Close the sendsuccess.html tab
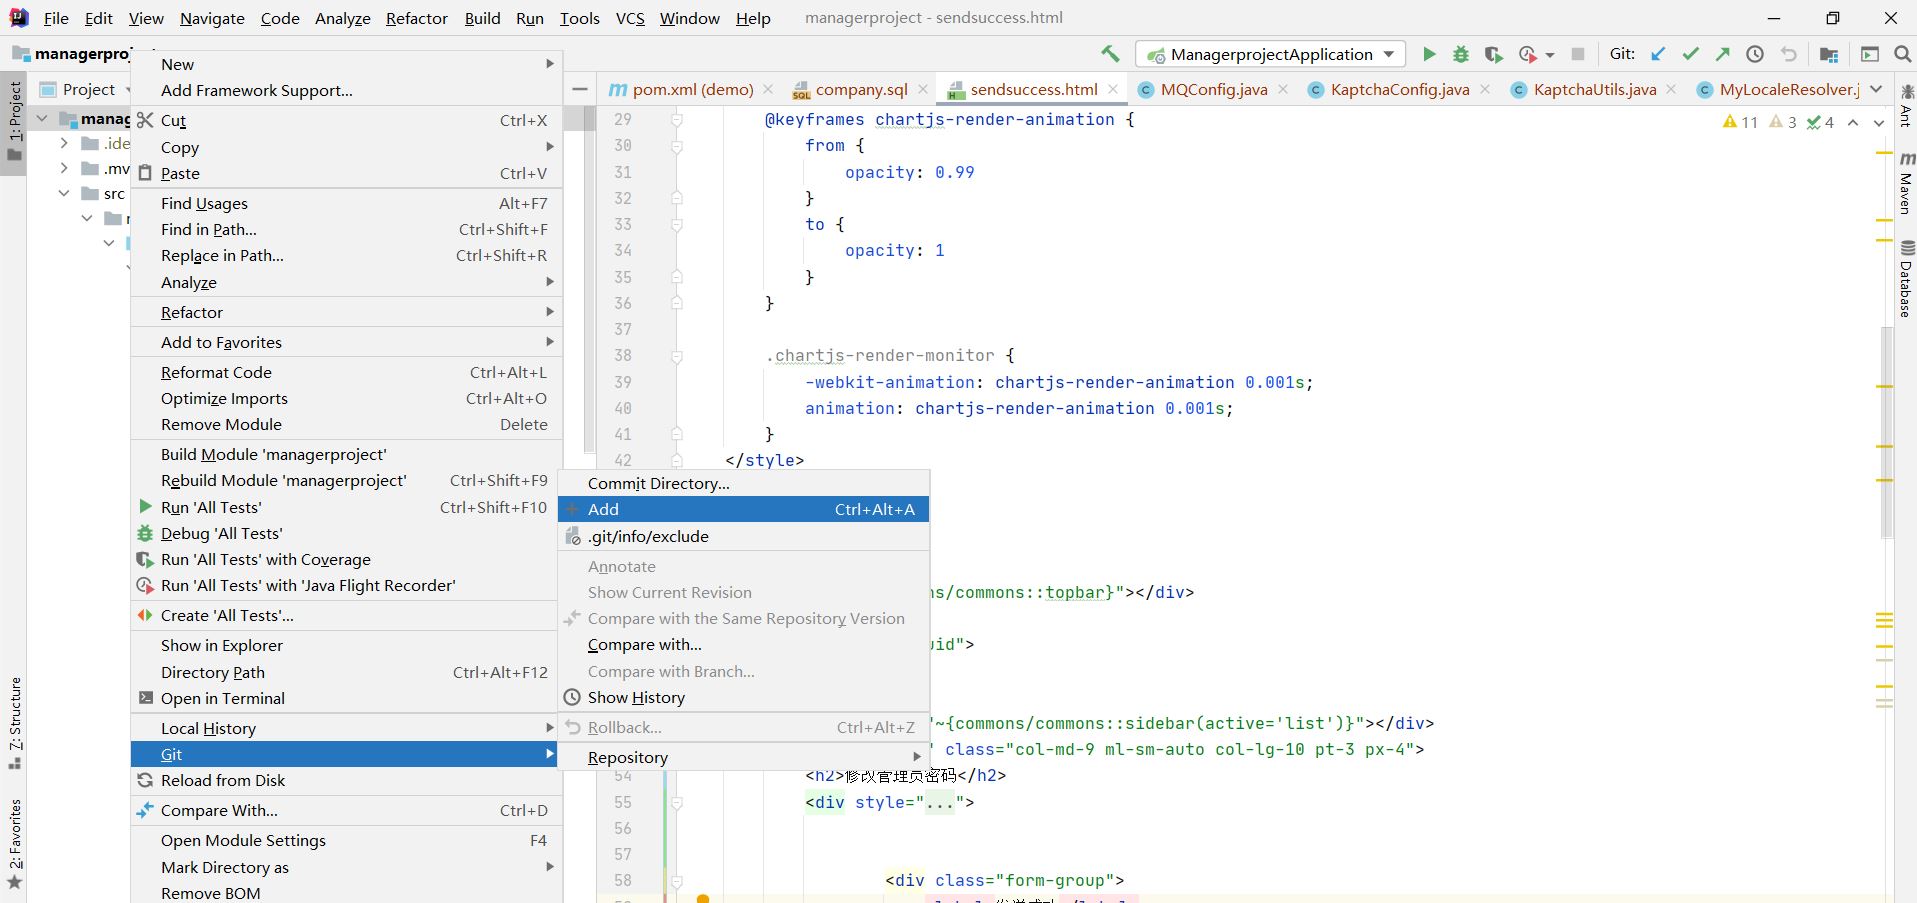The image size is (1917, 903). tap(1113, 90)
